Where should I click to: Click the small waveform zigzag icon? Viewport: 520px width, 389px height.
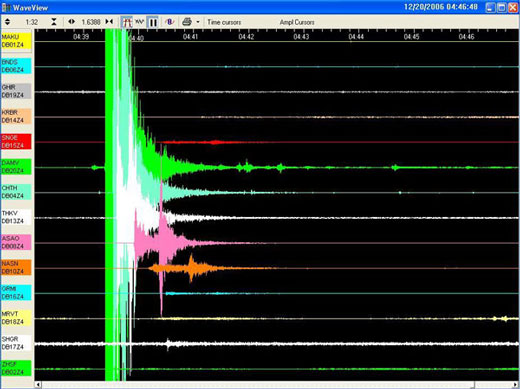[x=139, y=22]
